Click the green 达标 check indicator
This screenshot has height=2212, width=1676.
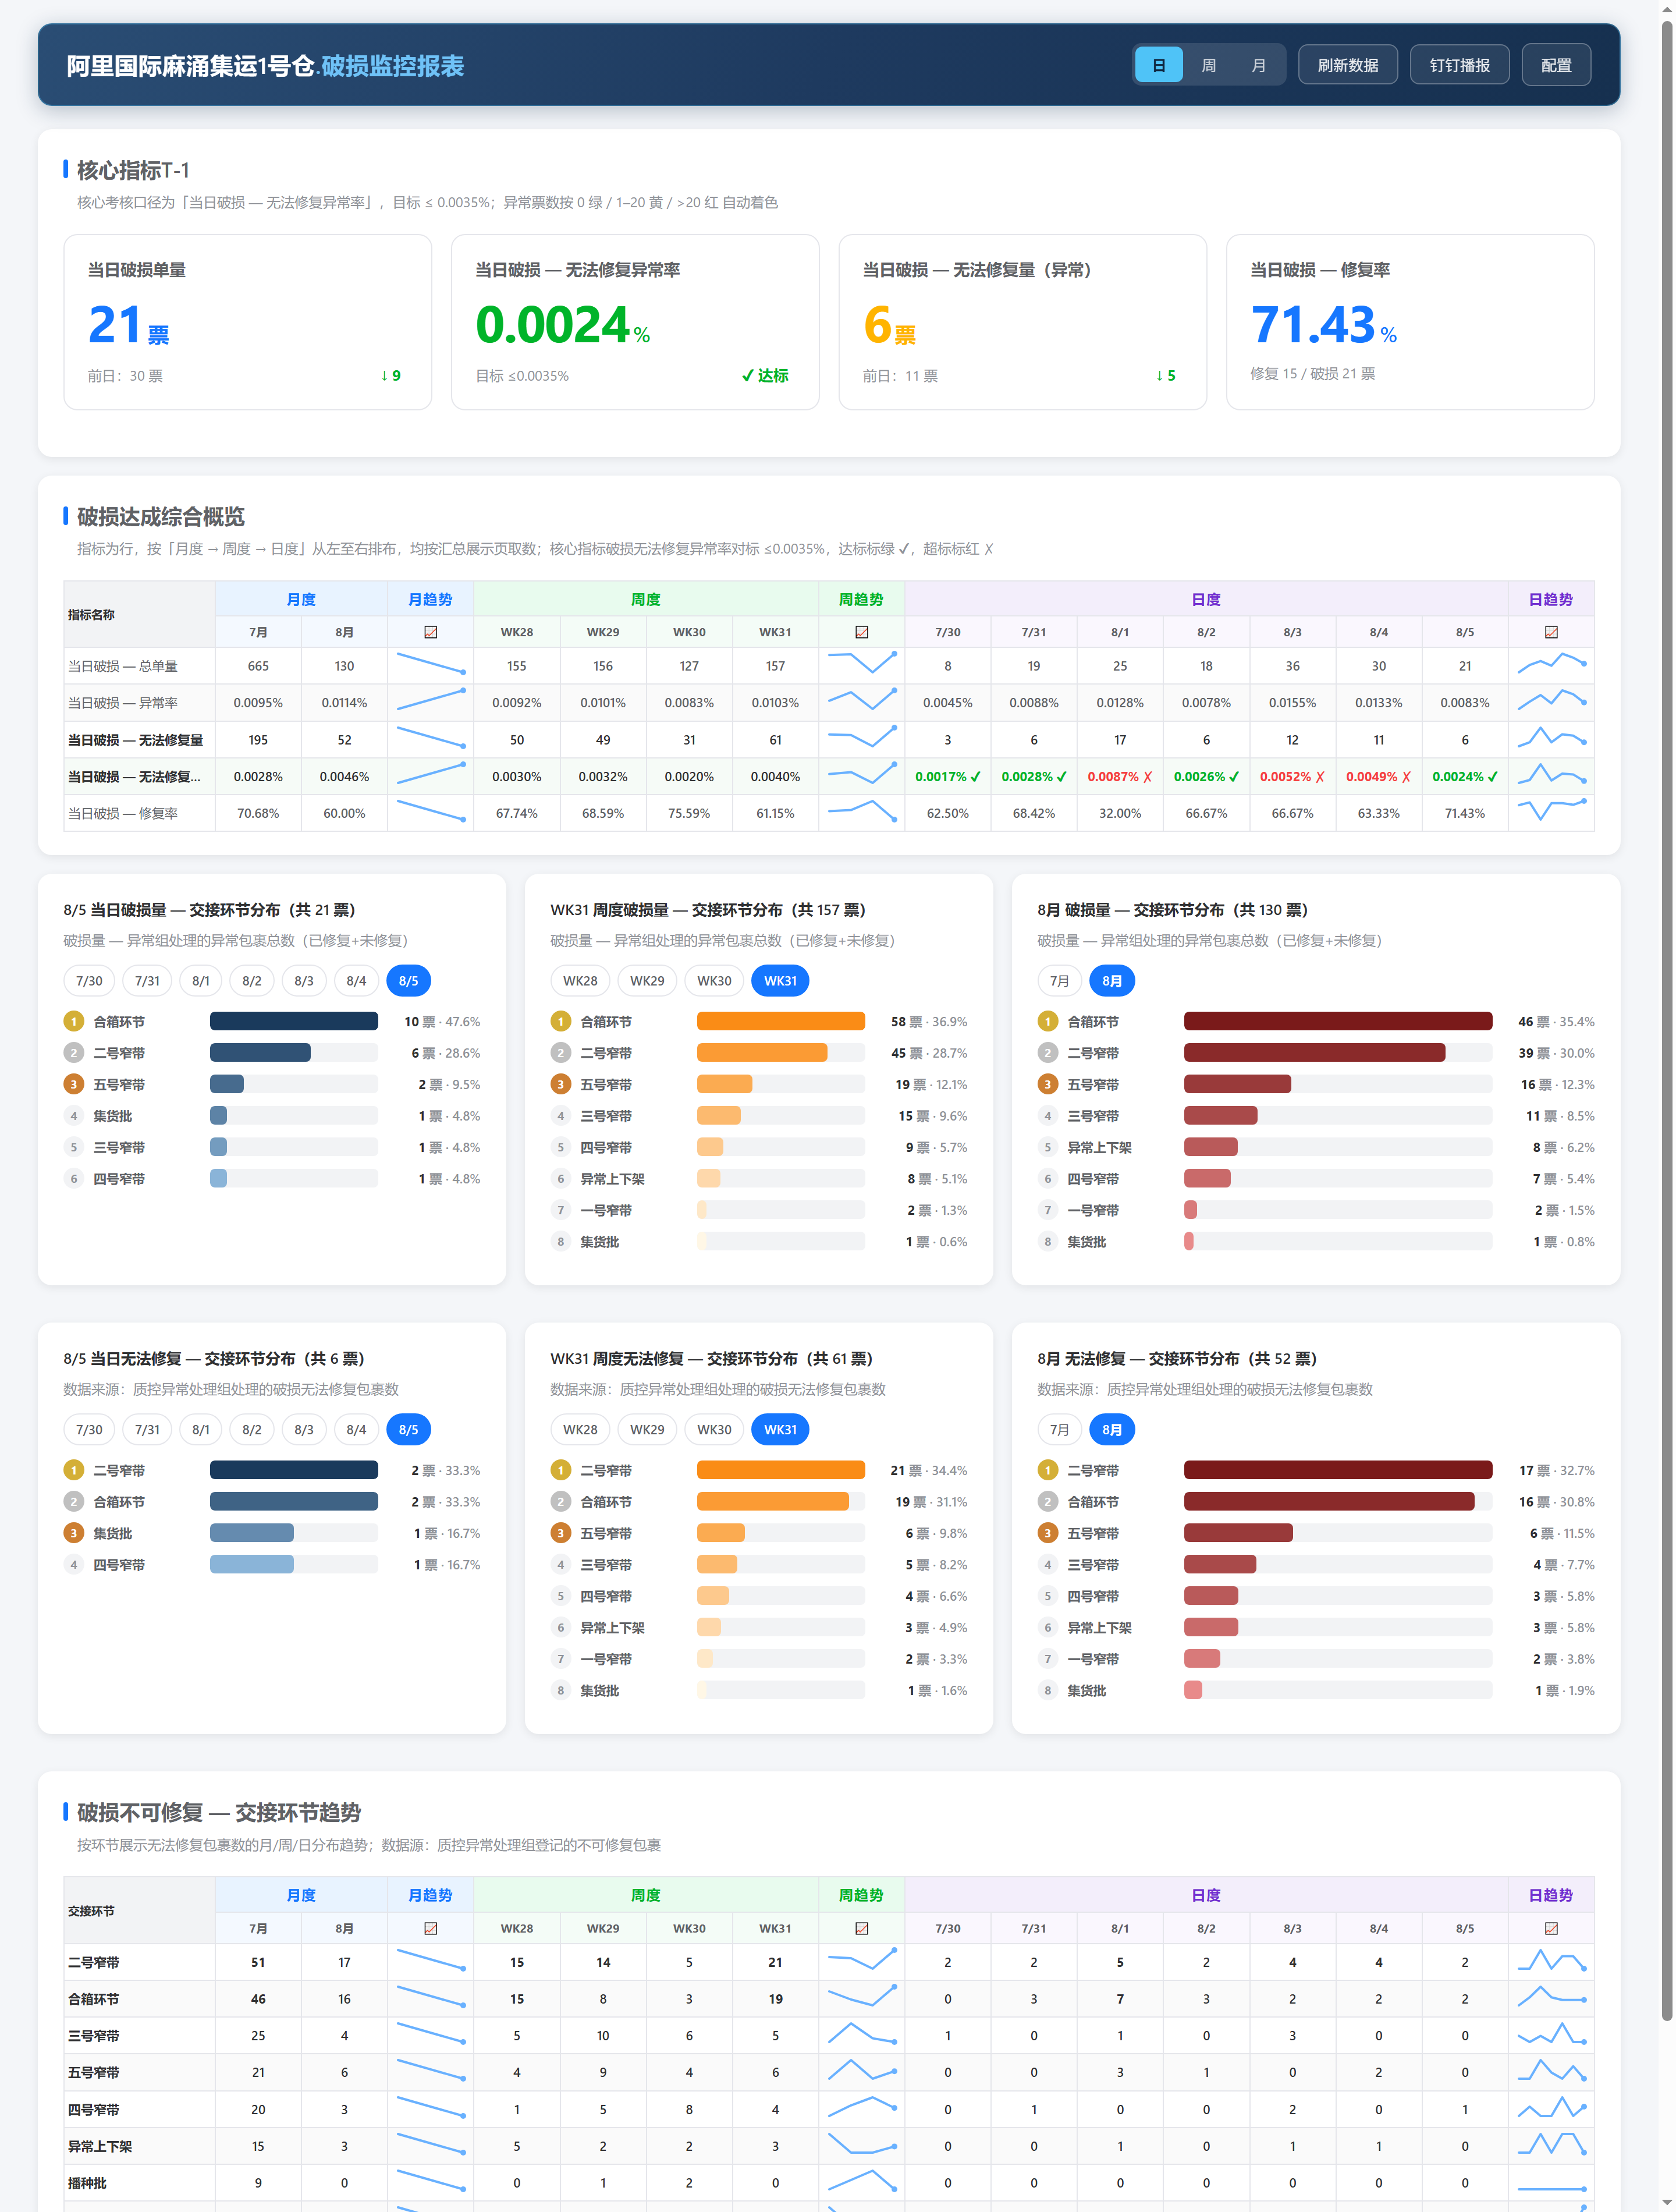point(765,376)
